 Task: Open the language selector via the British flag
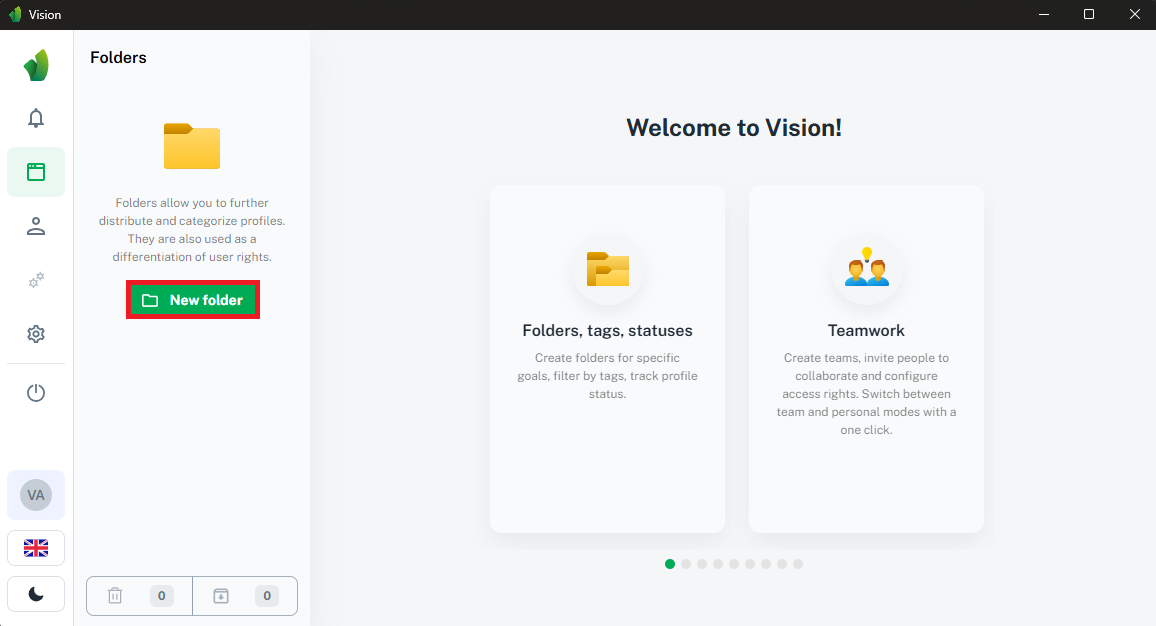(36, 547)
